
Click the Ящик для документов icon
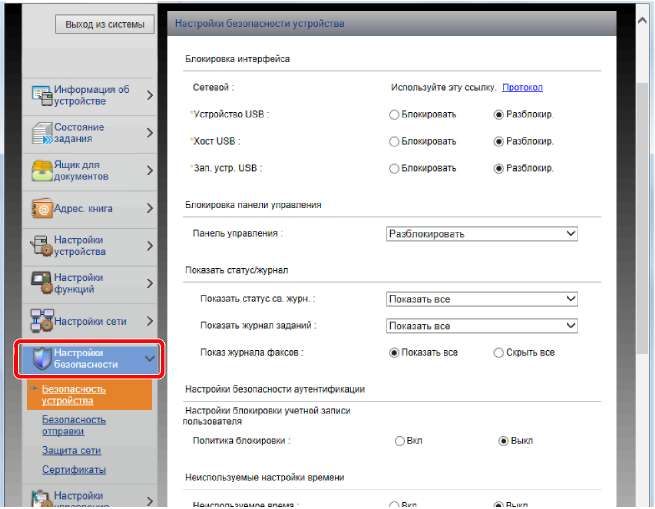41,170
